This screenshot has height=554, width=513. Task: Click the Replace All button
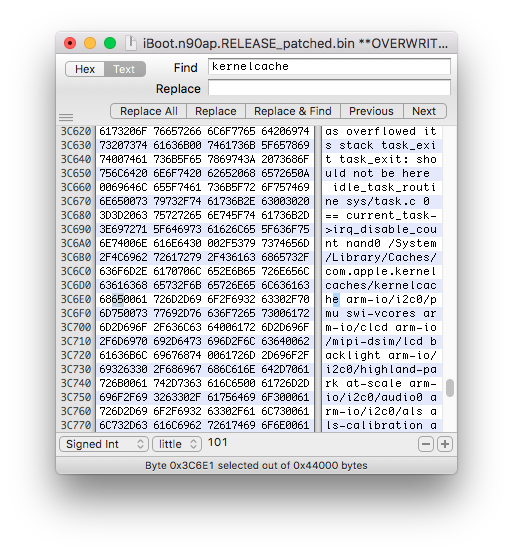[149, 111]
